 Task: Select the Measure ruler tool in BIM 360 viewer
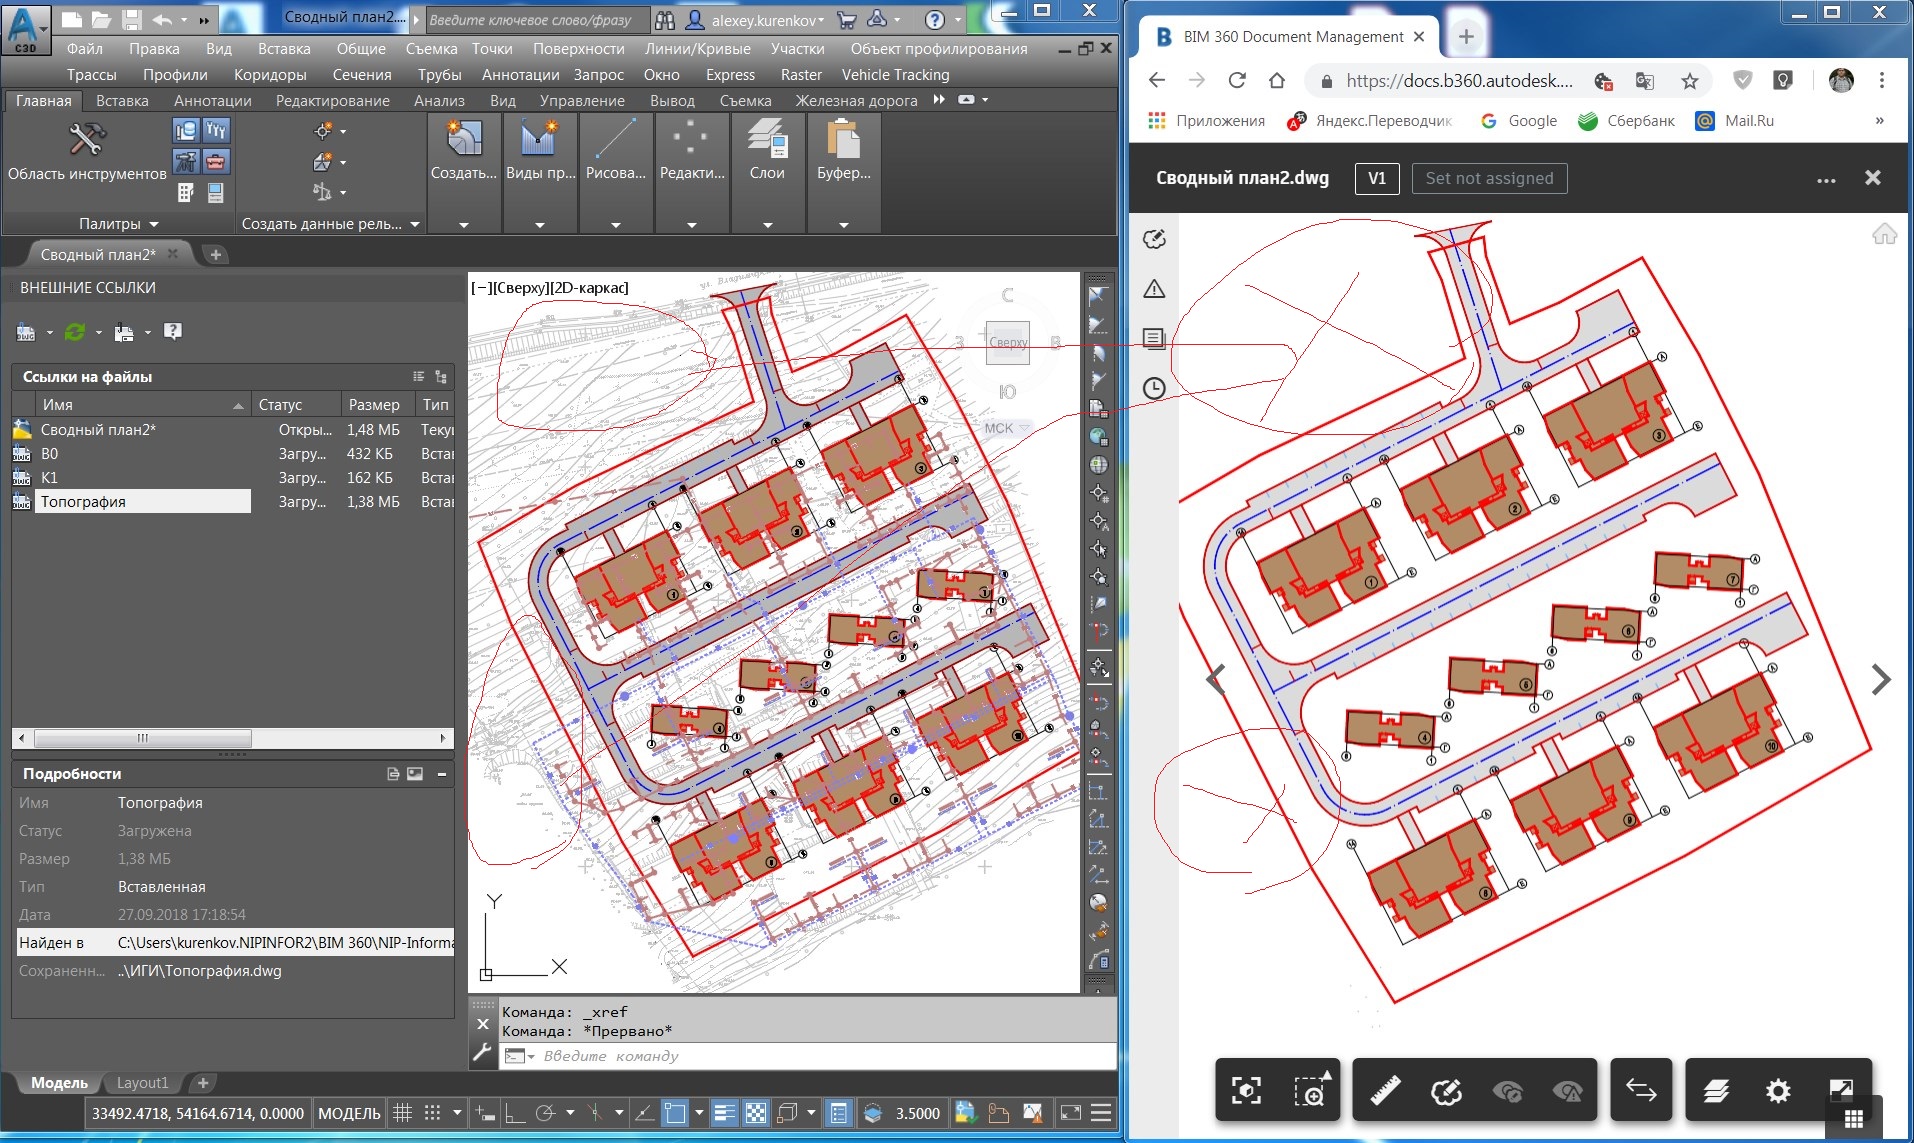coord(1385,1090)
